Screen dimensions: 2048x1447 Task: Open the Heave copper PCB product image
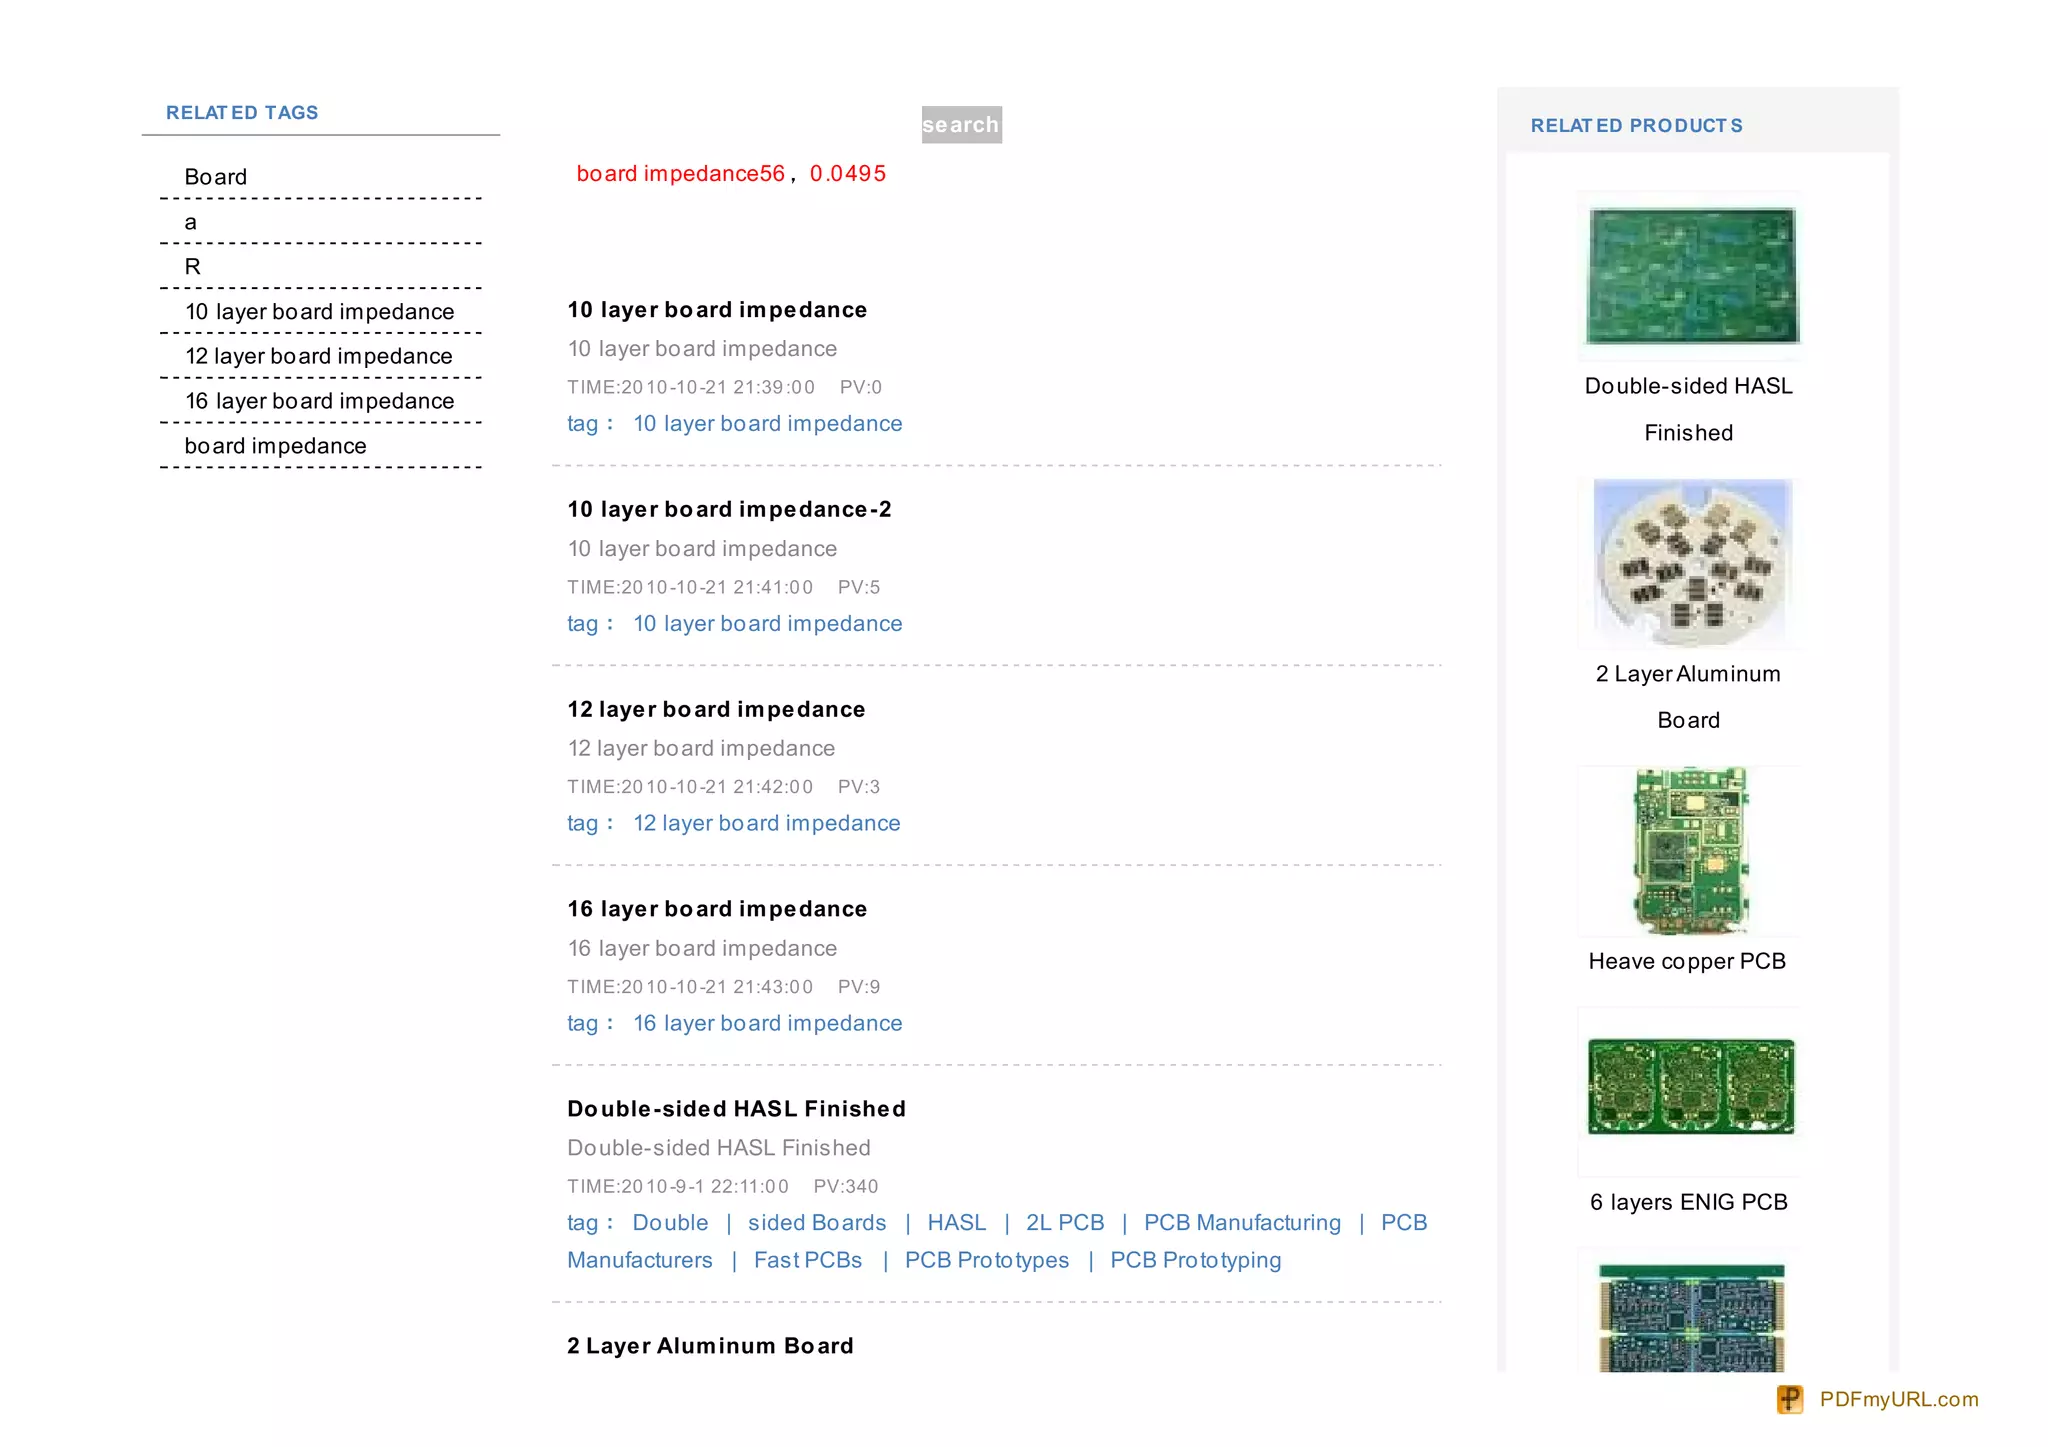click(x=1691, y=851)
